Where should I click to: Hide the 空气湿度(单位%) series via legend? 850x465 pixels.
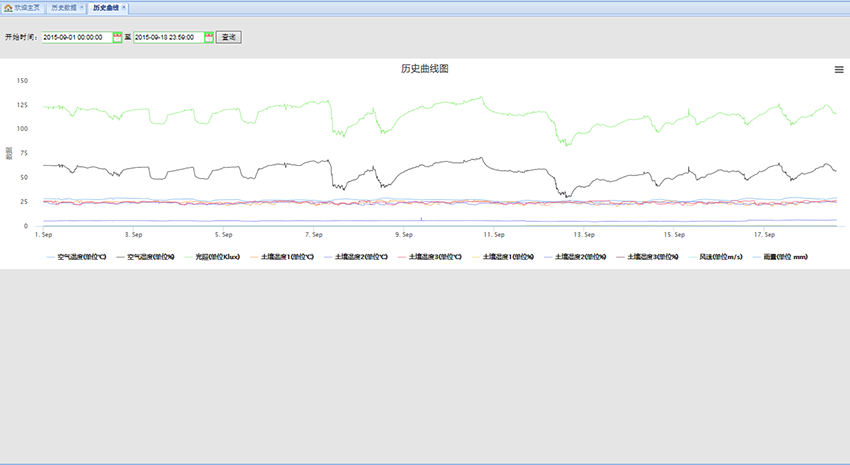coord(150,257)
